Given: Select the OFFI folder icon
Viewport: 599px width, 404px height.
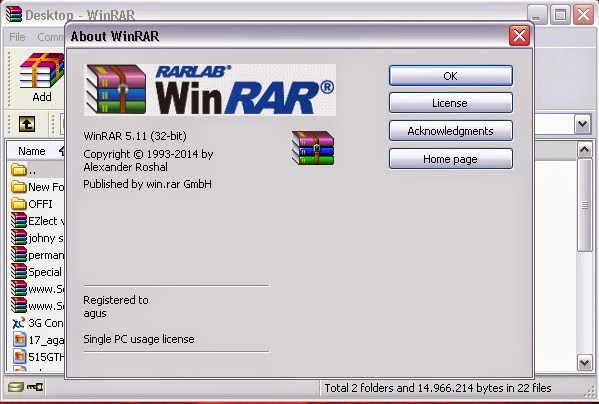Looking at the screenshot, I should (x=19, y=204).
